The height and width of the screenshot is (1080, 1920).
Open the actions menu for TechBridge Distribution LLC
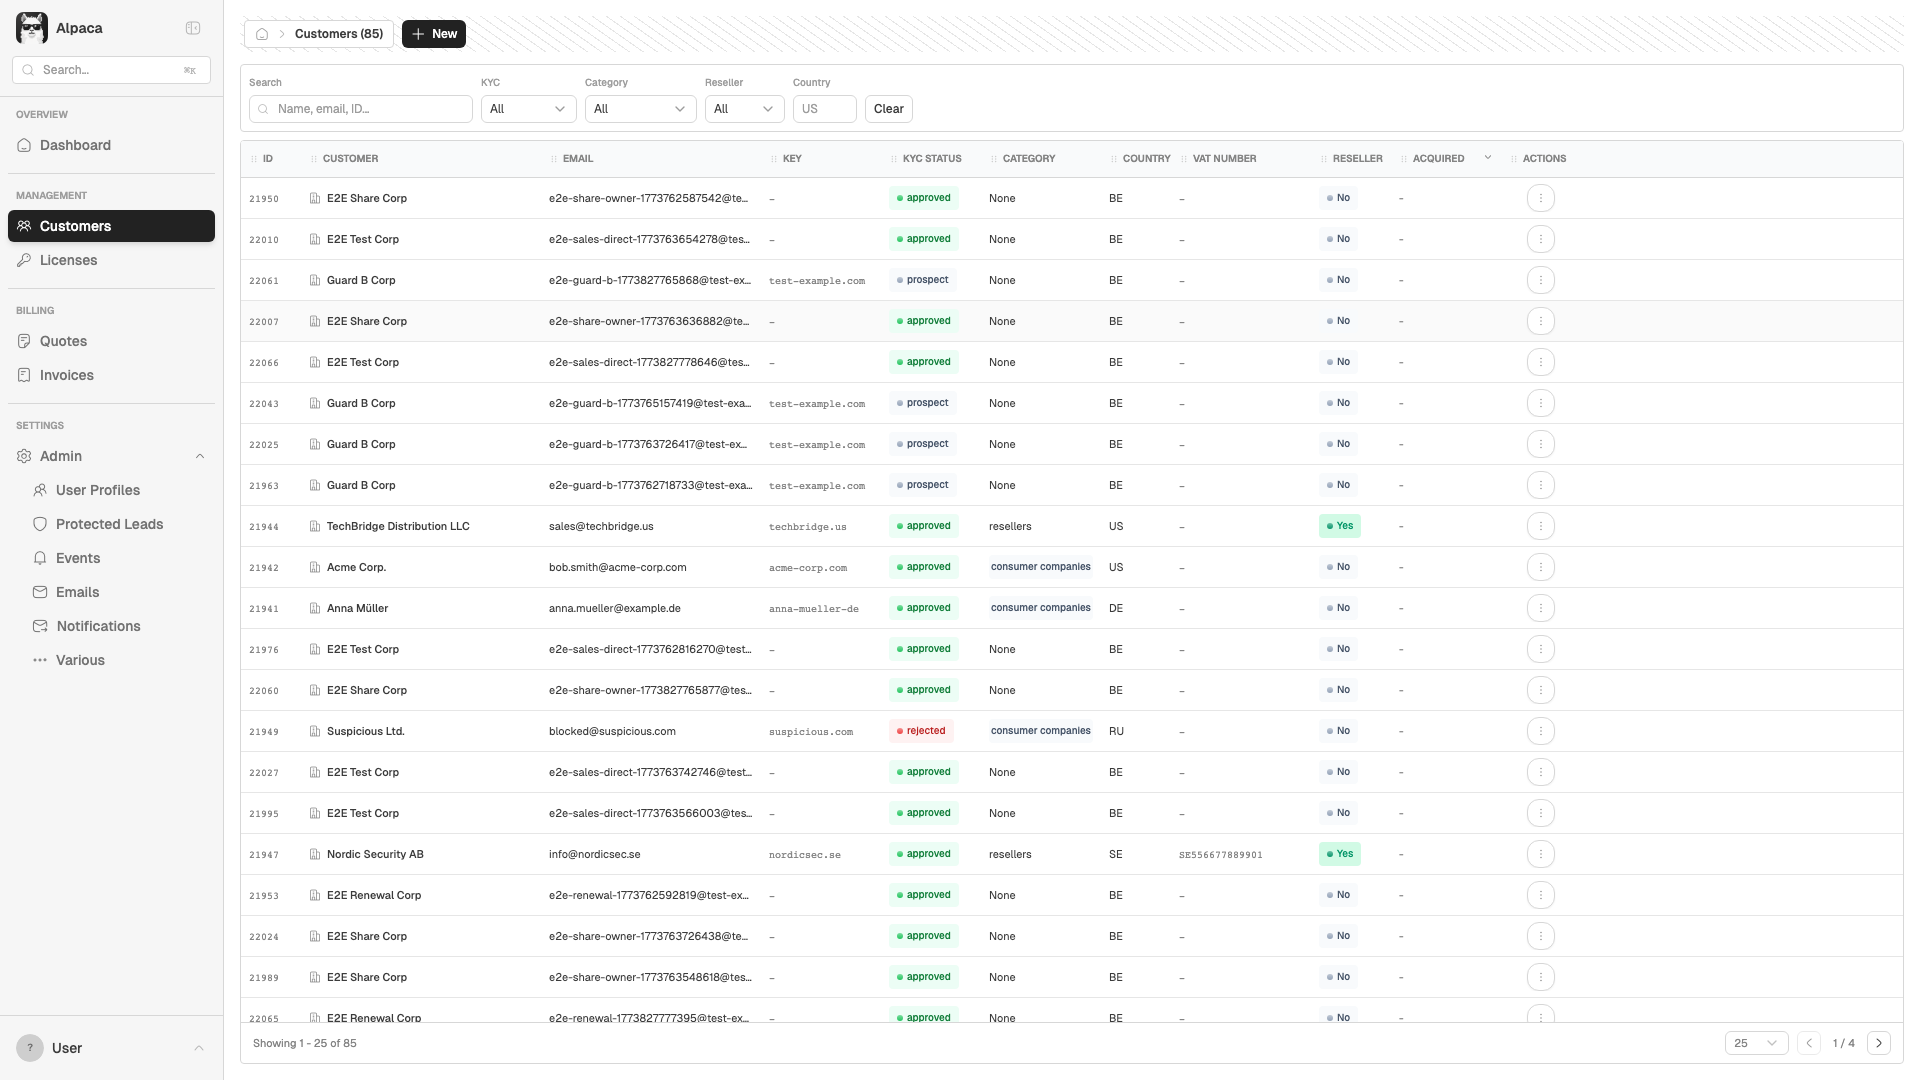tap(1541, 526)
